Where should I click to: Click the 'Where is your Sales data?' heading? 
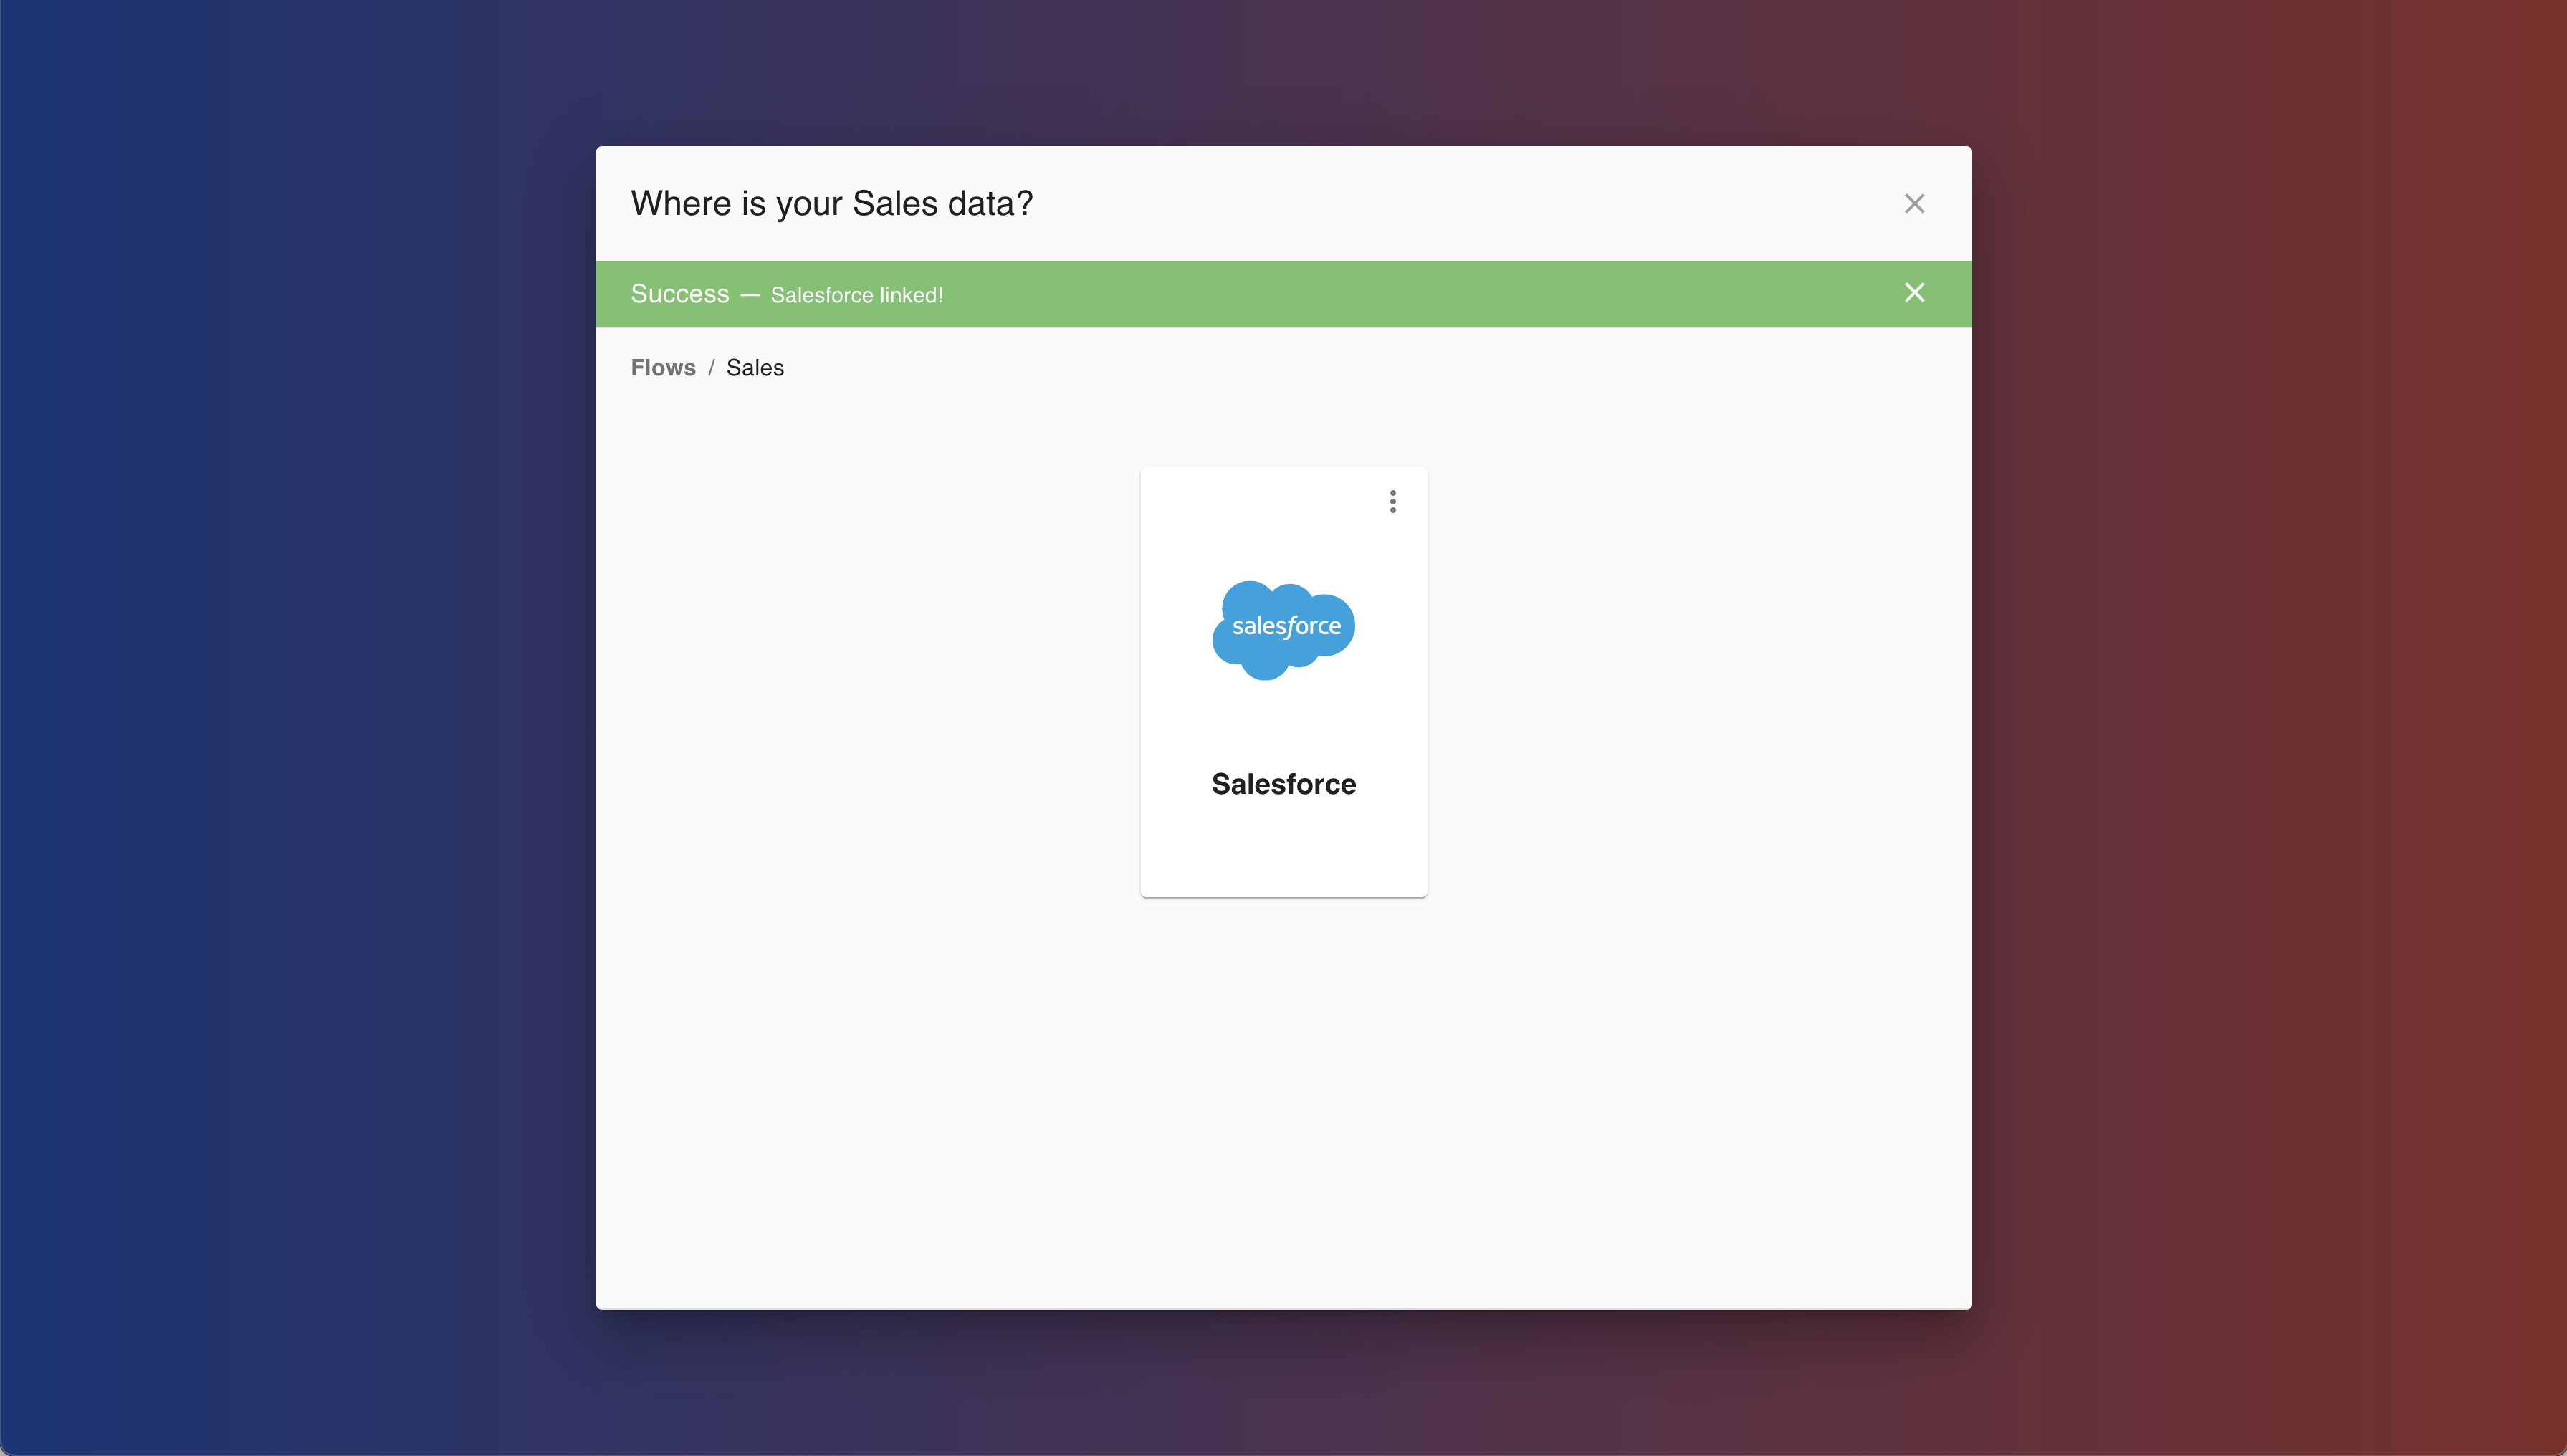(x=832, y=203)
